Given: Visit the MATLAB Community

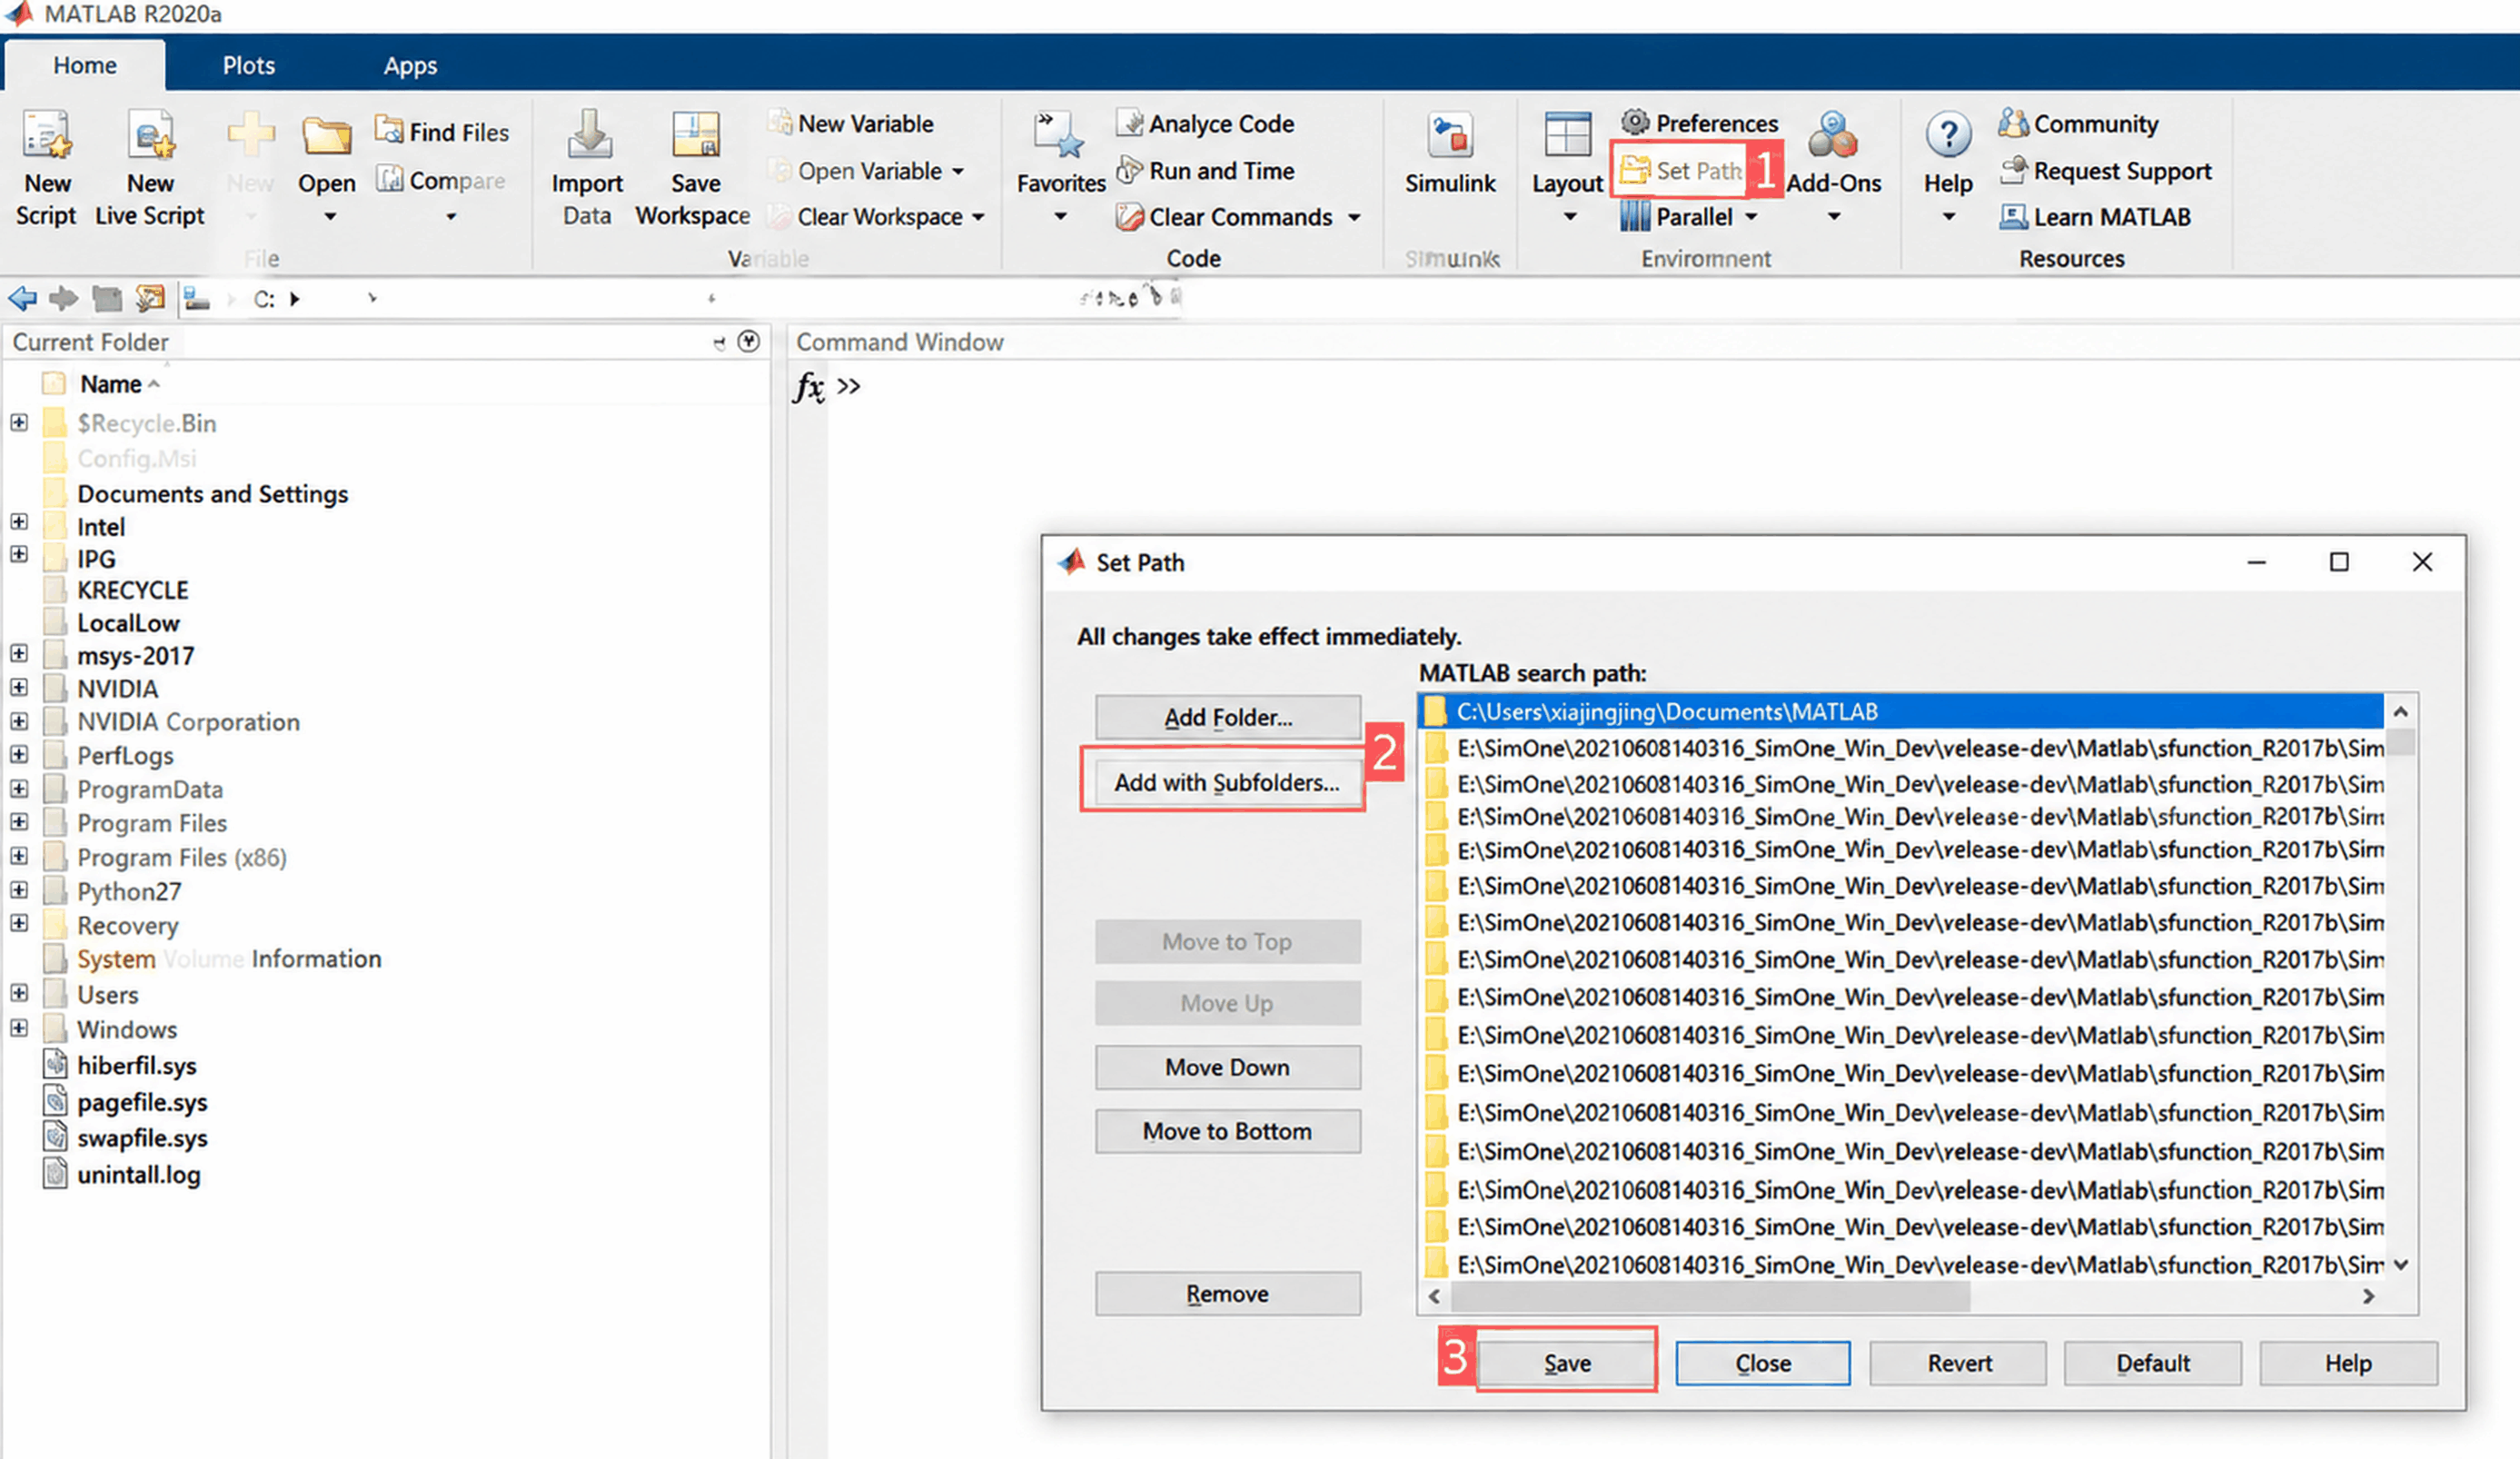Looking at the screenshot, I should 2078,123.
